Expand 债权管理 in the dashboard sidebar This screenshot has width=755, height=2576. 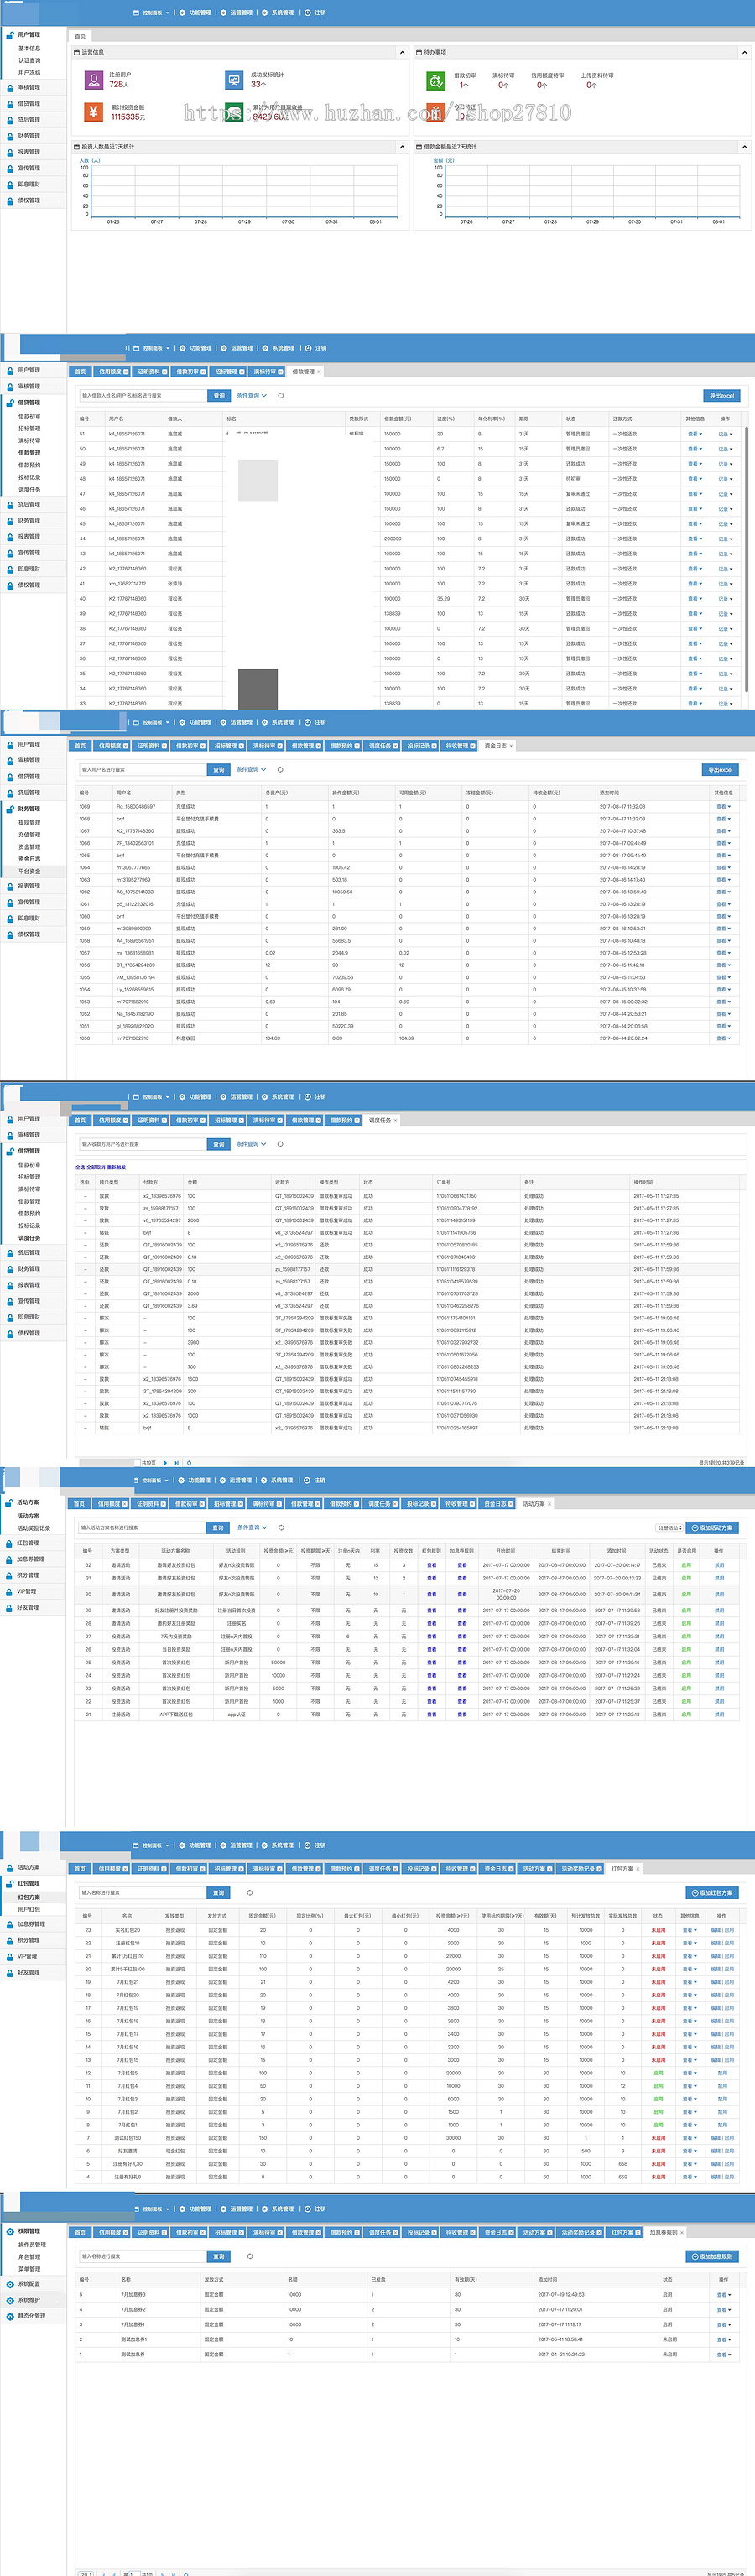tap(29, 200)
